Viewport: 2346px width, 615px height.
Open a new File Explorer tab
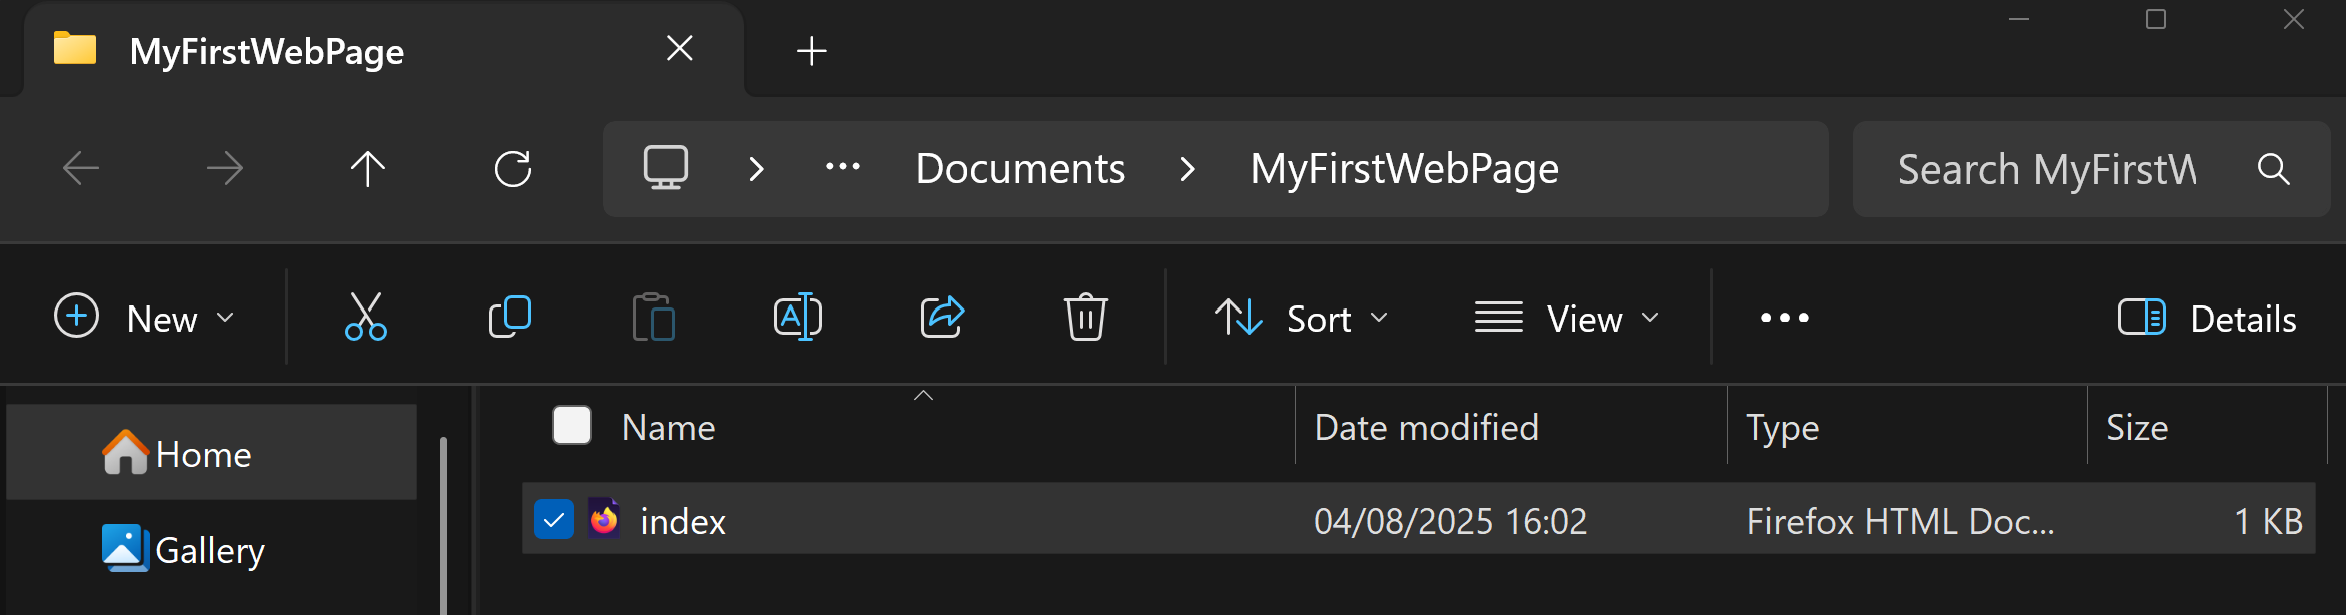810,50
